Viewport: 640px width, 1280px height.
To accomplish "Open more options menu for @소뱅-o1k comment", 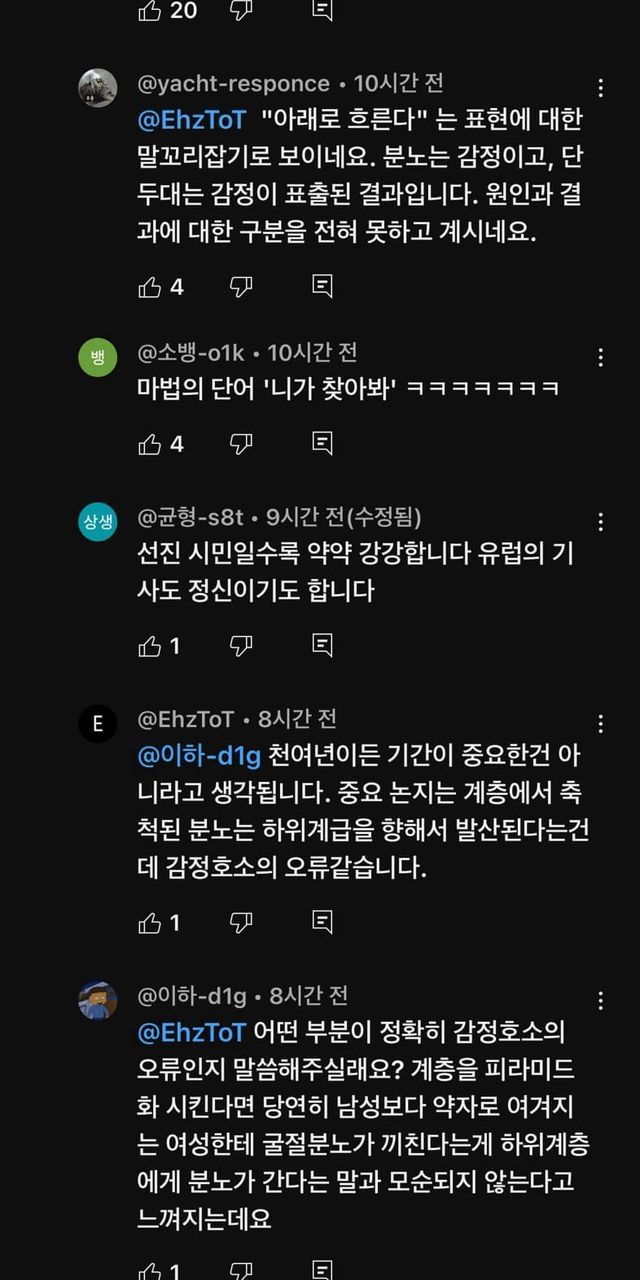I will (601, 357).
